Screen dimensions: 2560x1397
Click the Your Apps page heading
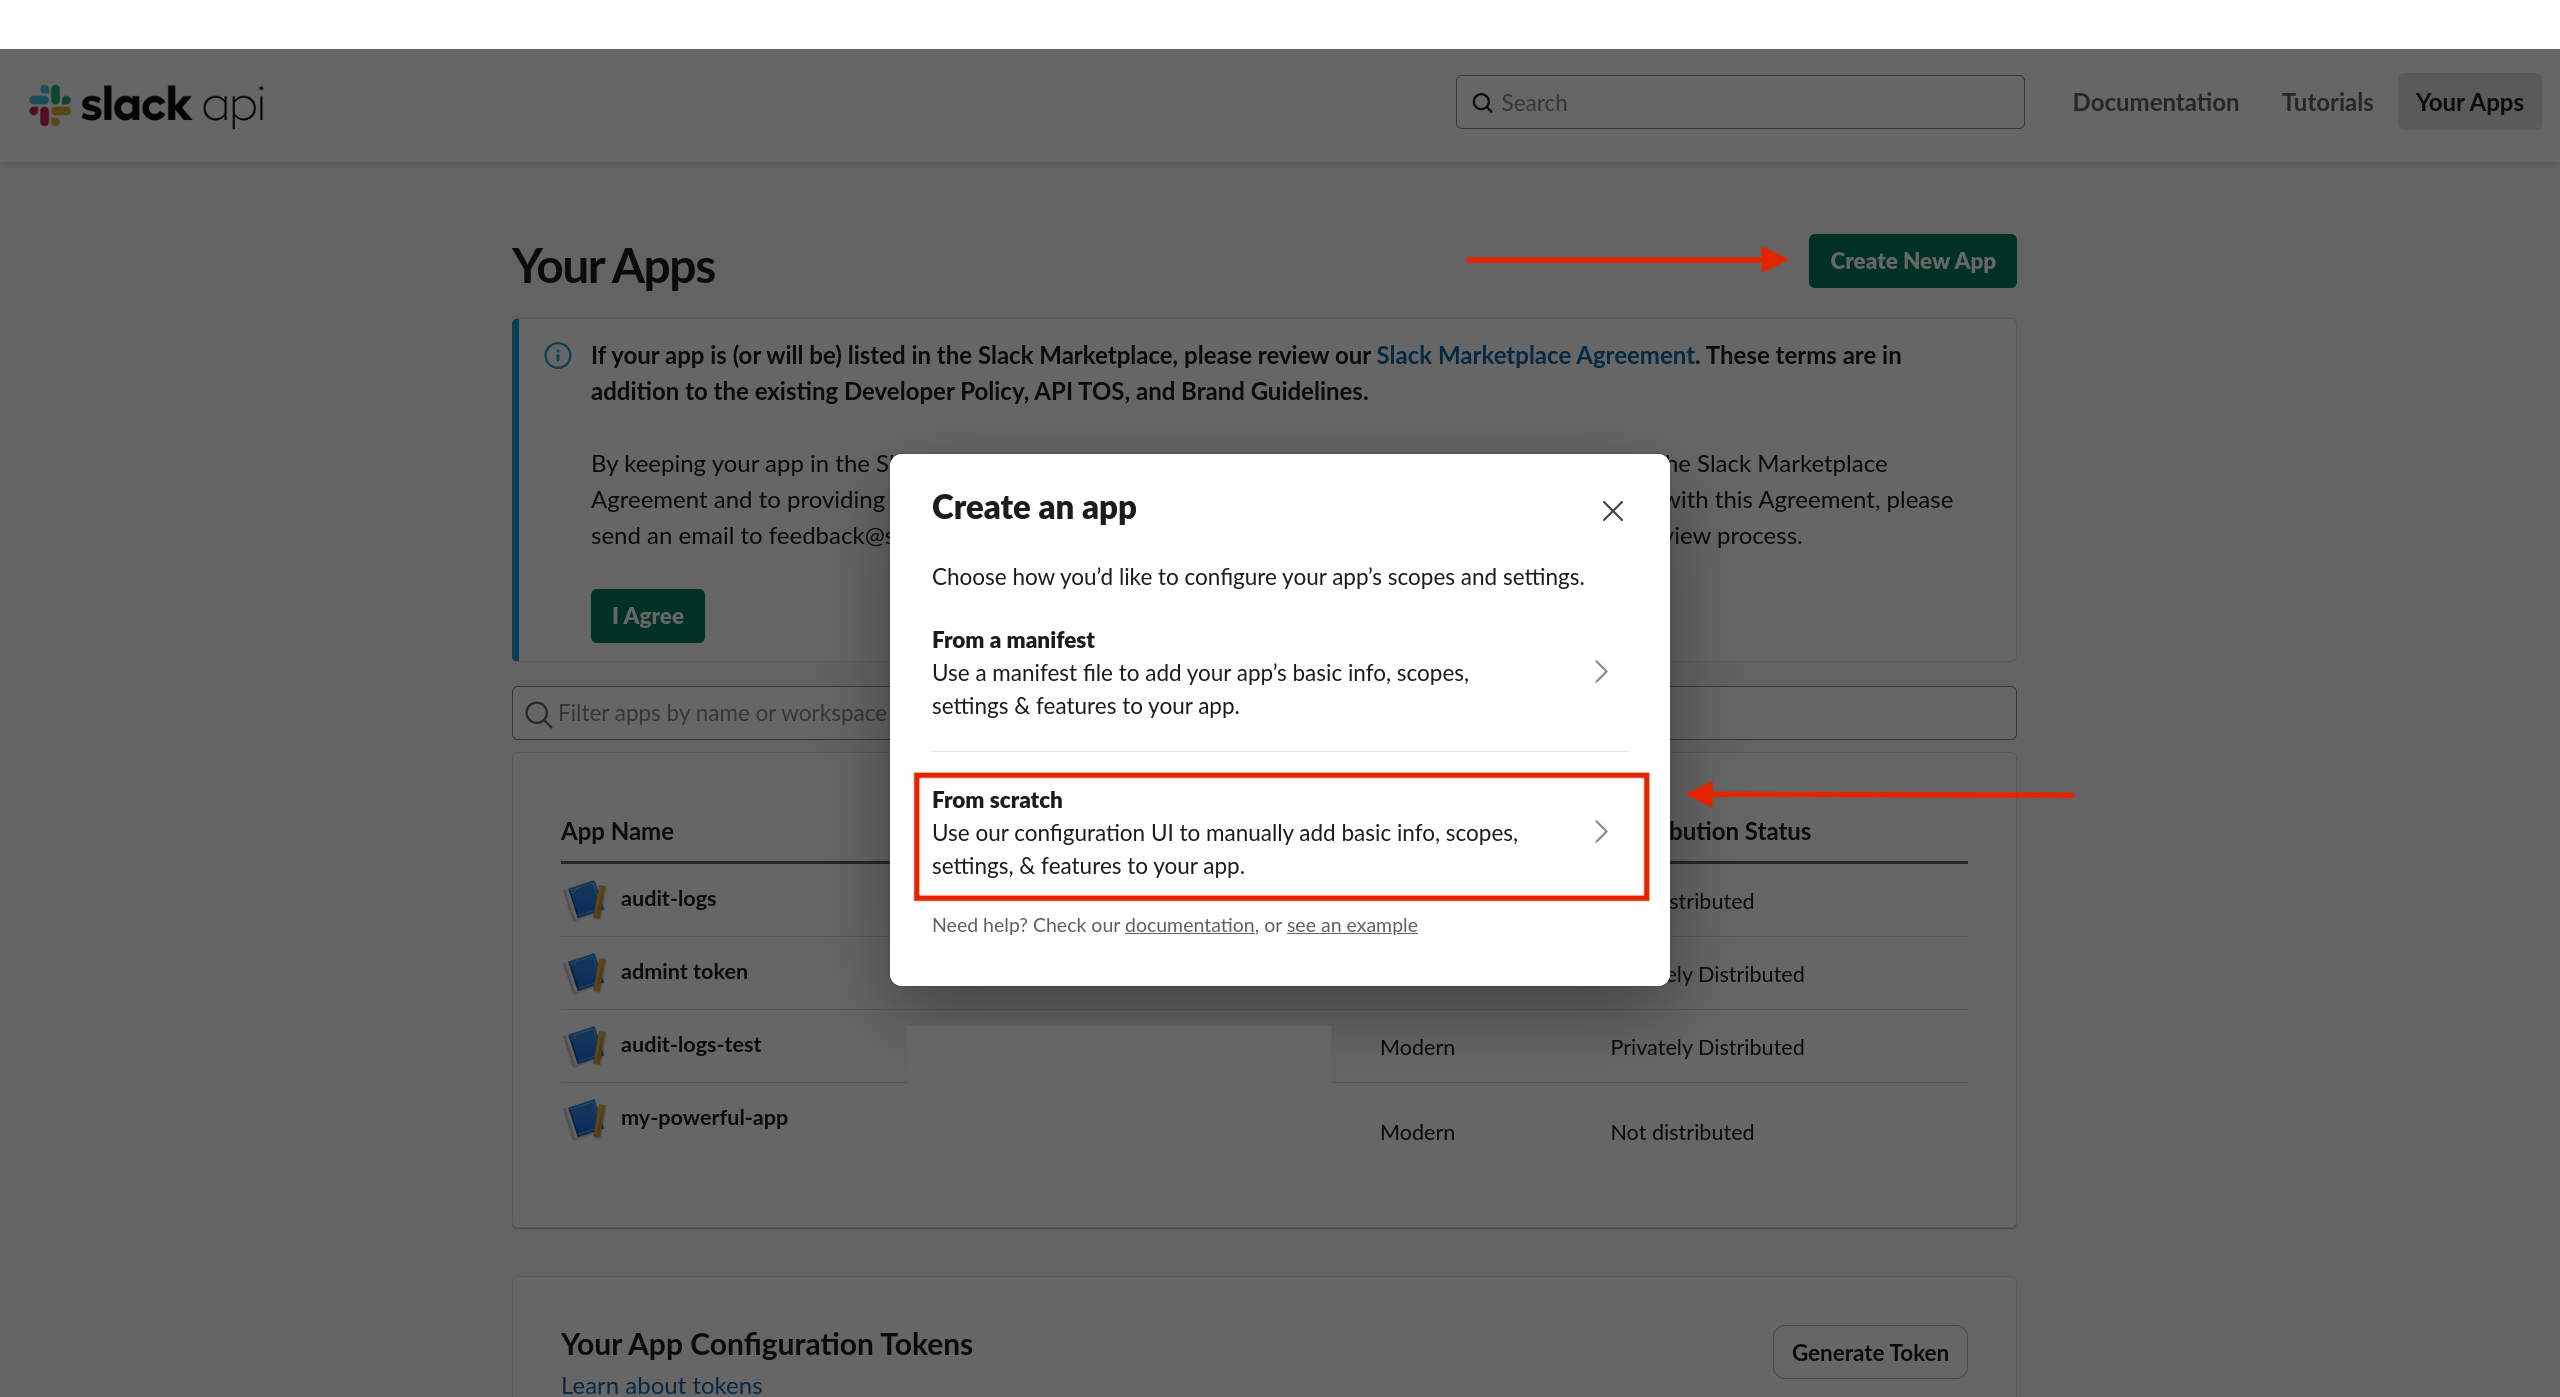613,267
